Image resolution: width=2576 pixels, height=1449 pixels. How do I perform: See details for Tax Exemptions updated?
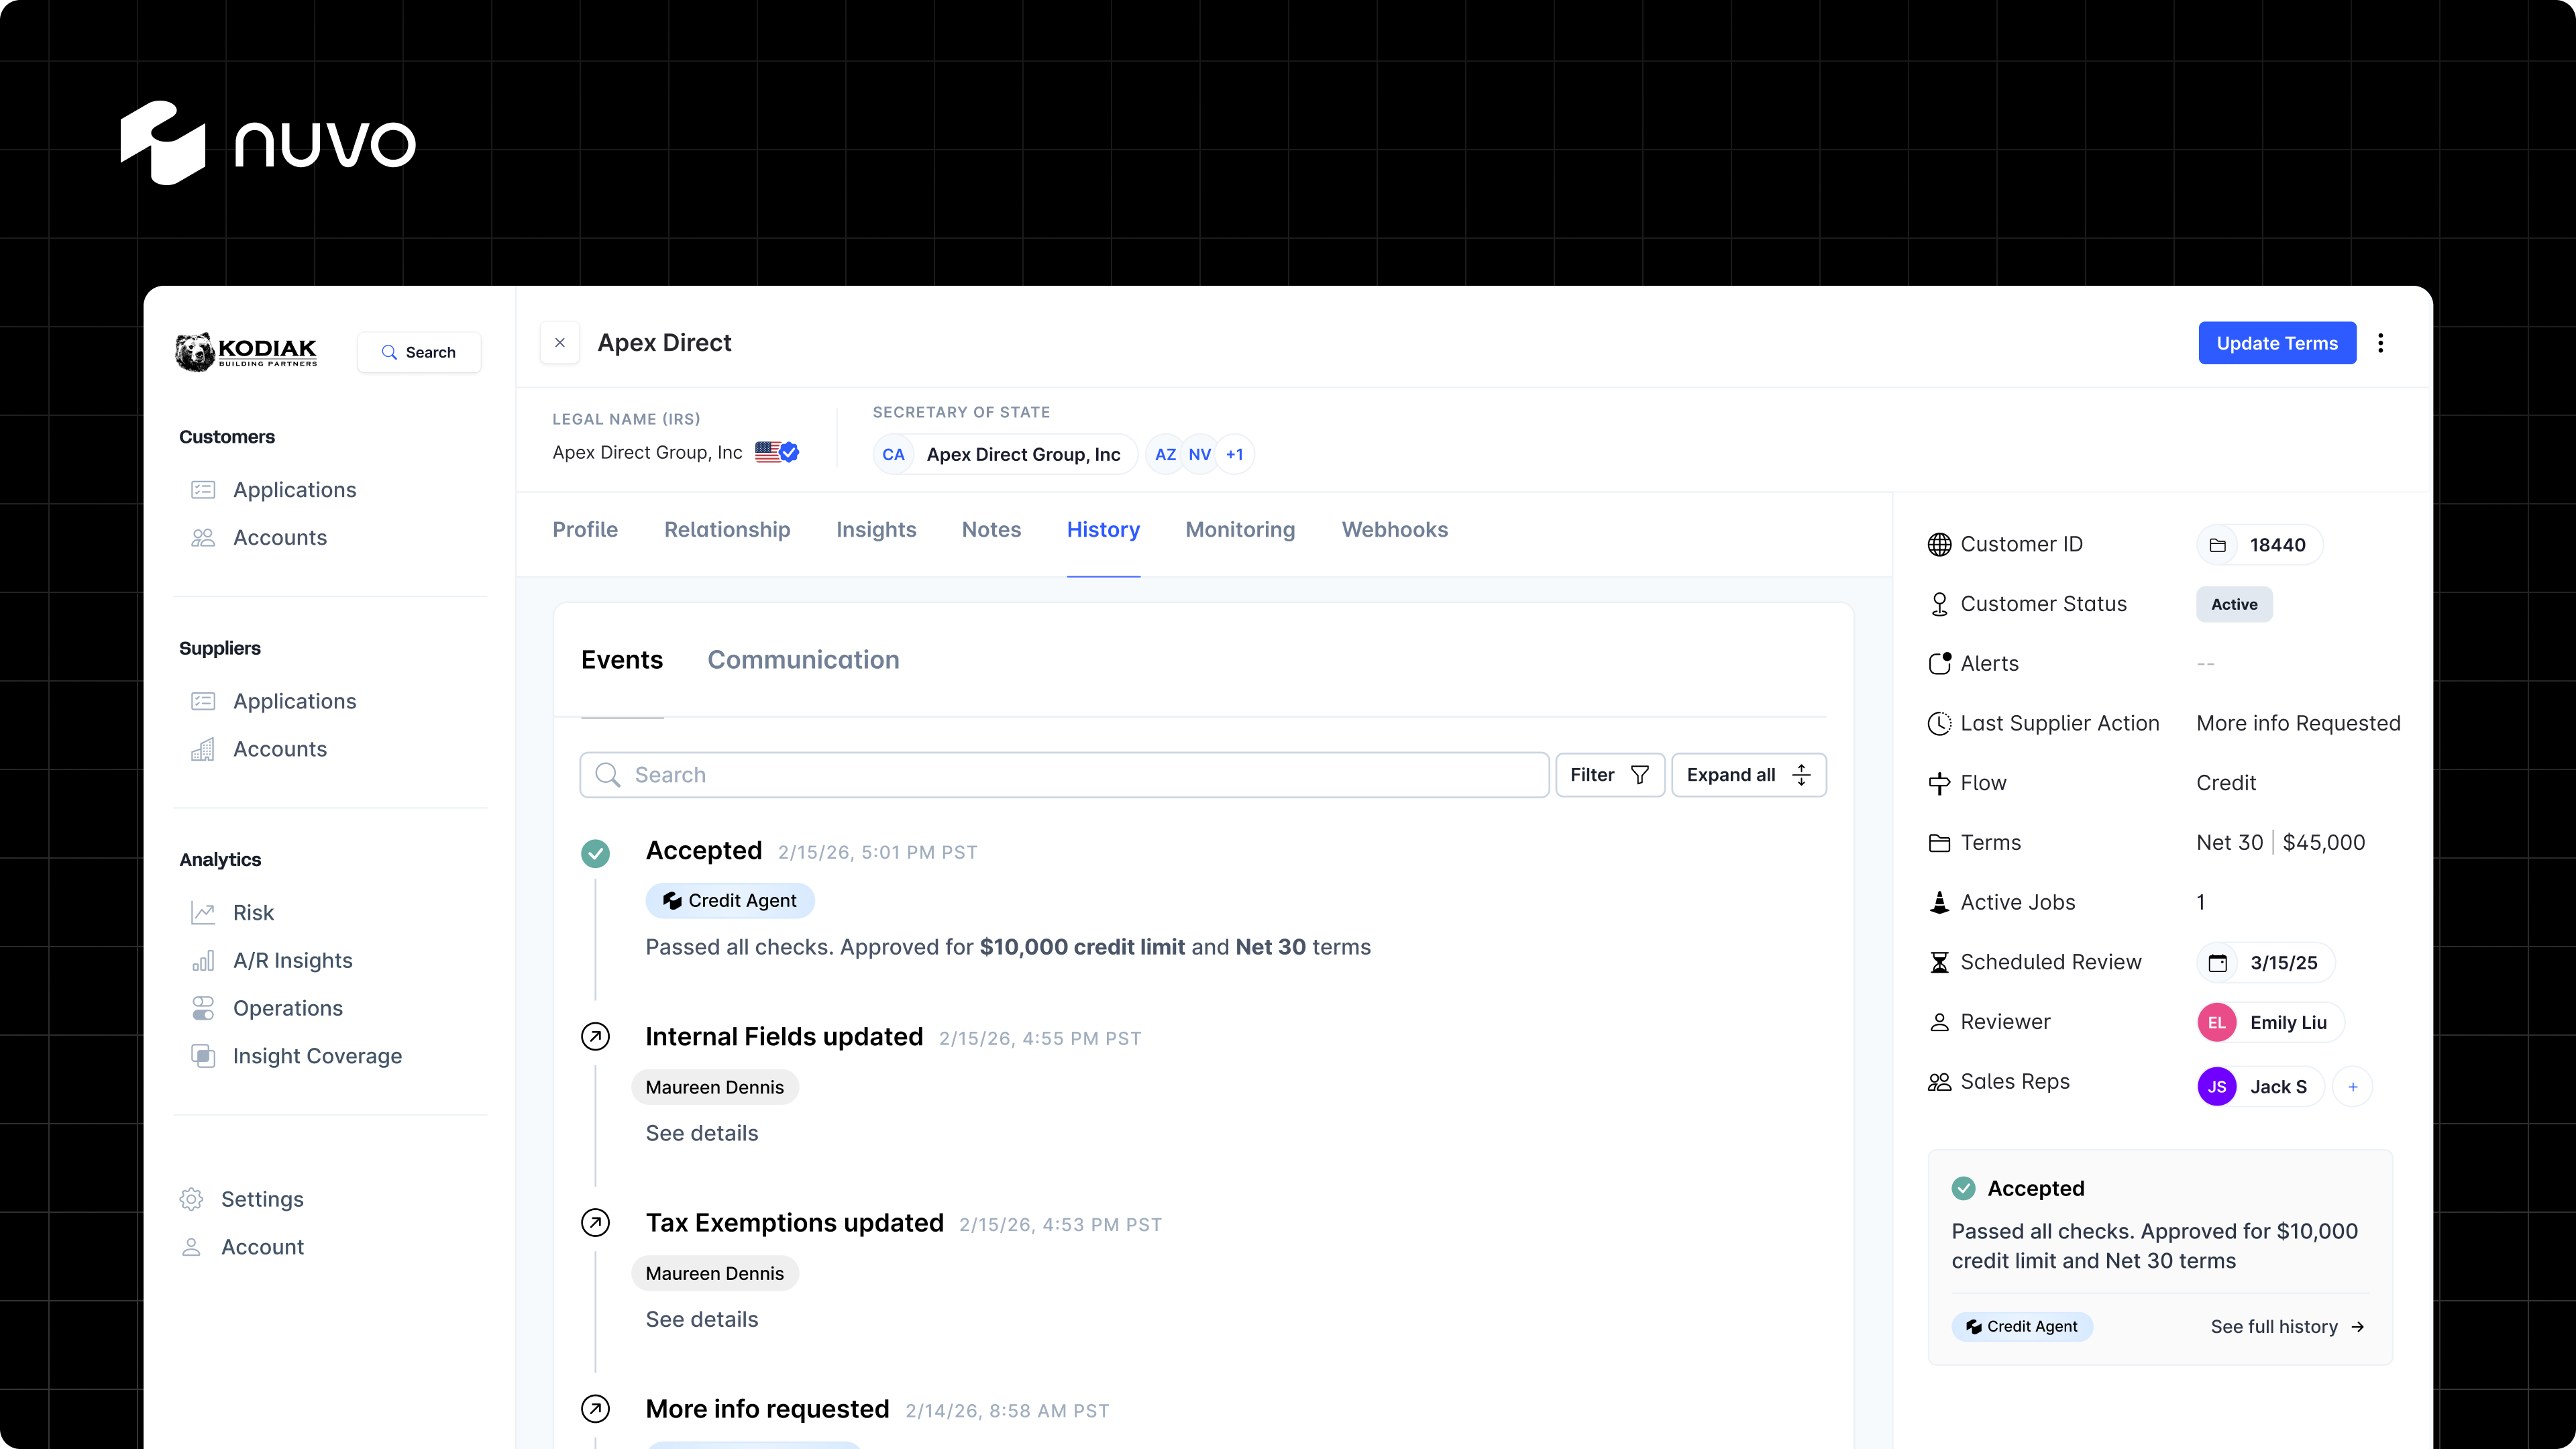[x=702, y=1319]
